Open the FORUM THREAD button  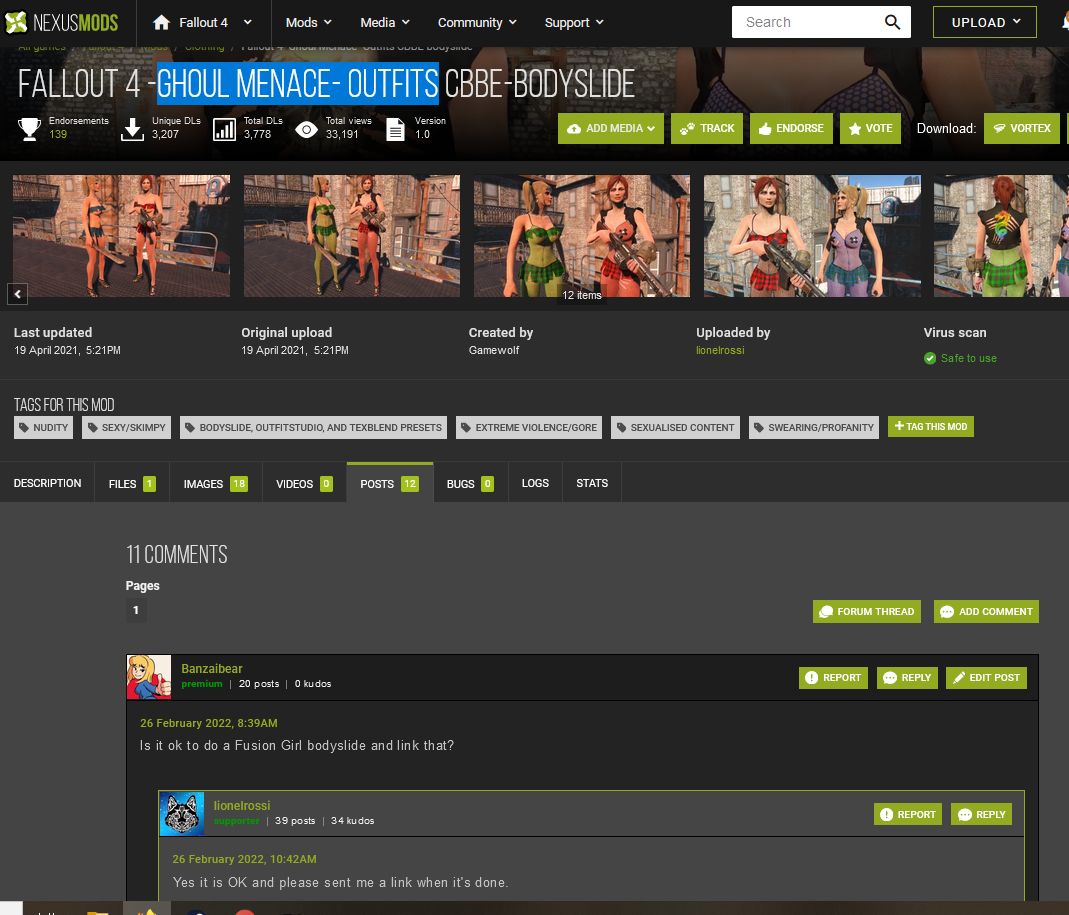coord(867,612)
